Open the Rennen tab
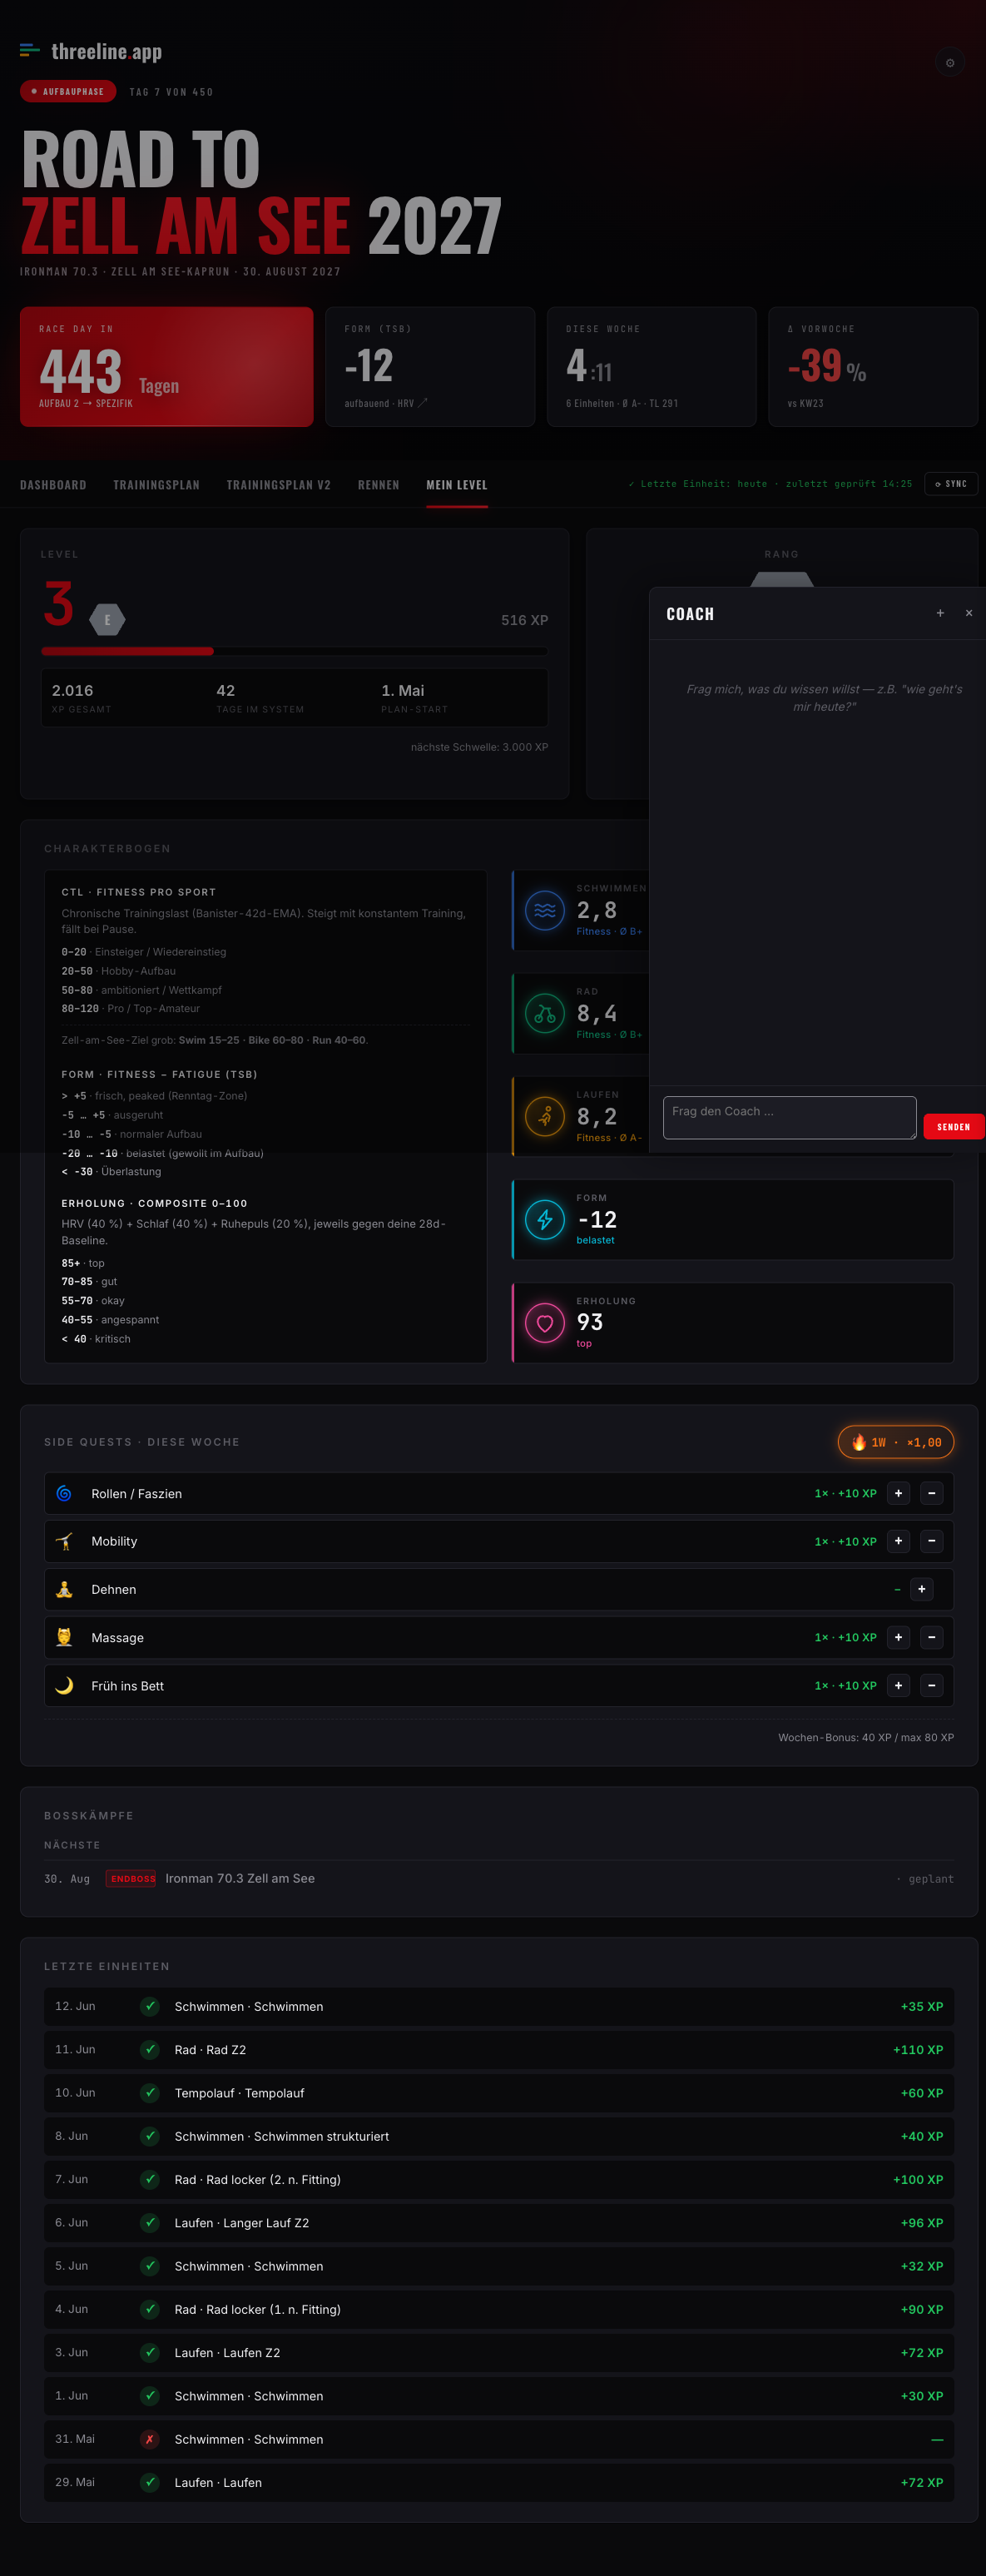Viewport: 986px width, 2576px height. coord(378,485)
